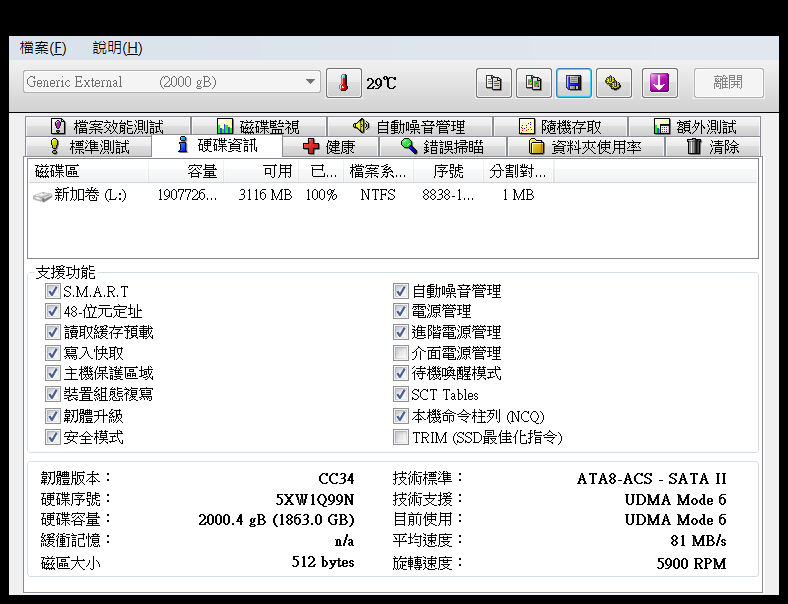The height and width of the screenshot is (604, 788).
Task: Open the options wrench icon
Action: click(x=614, y=83)
